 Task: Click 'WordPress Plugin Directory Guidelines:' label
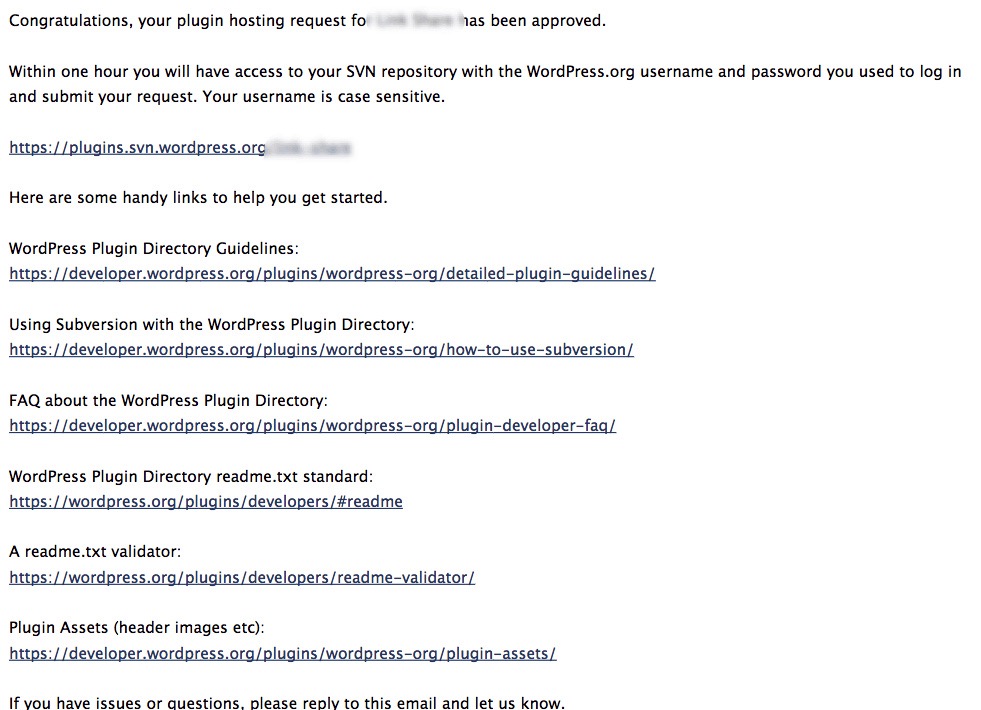click(x=153, y=249)
